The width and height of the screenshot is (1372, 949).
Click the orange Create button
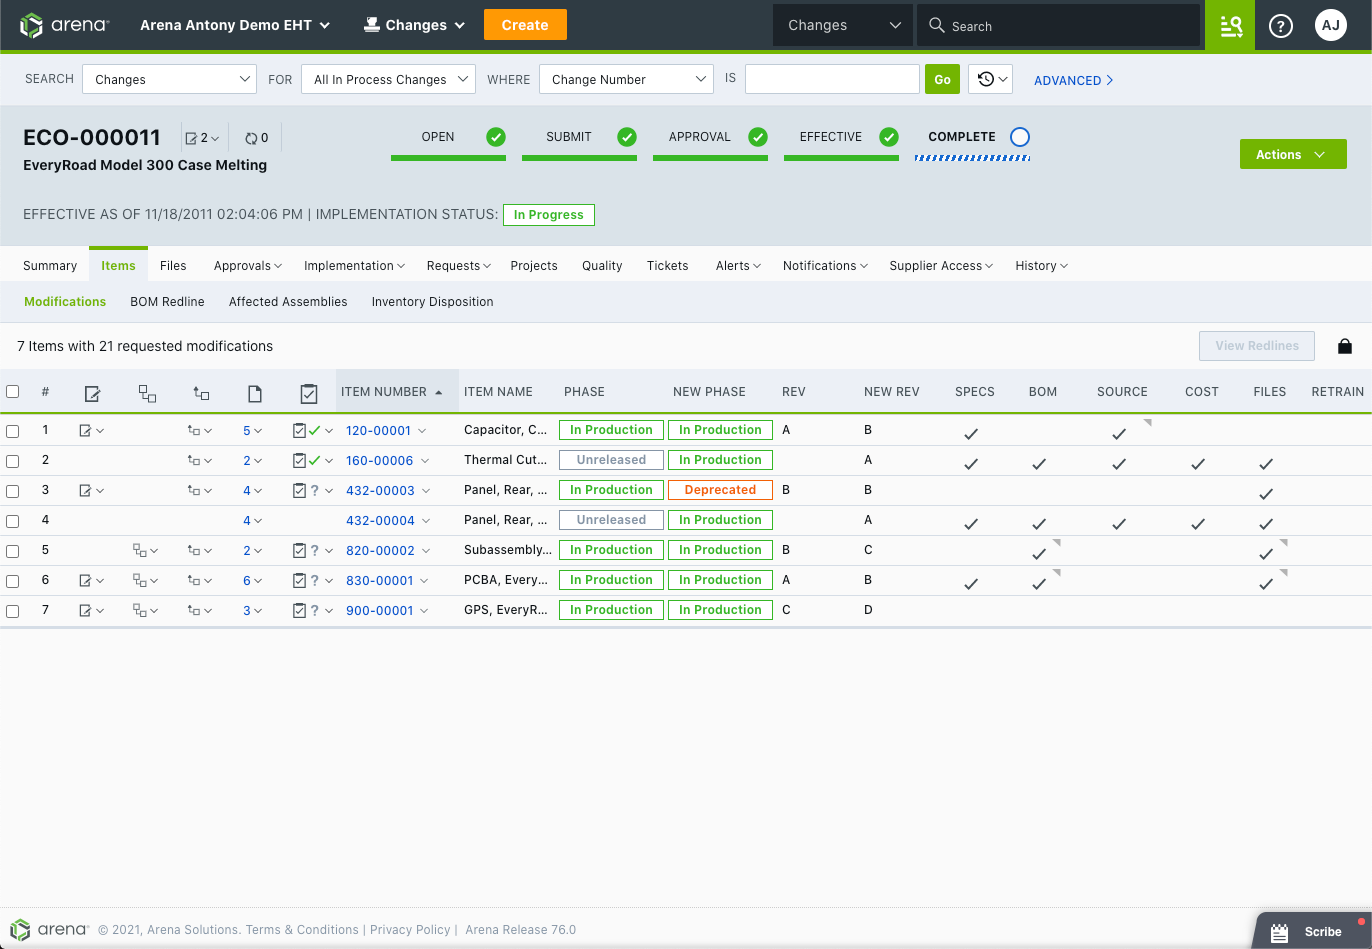click(525, 25)
